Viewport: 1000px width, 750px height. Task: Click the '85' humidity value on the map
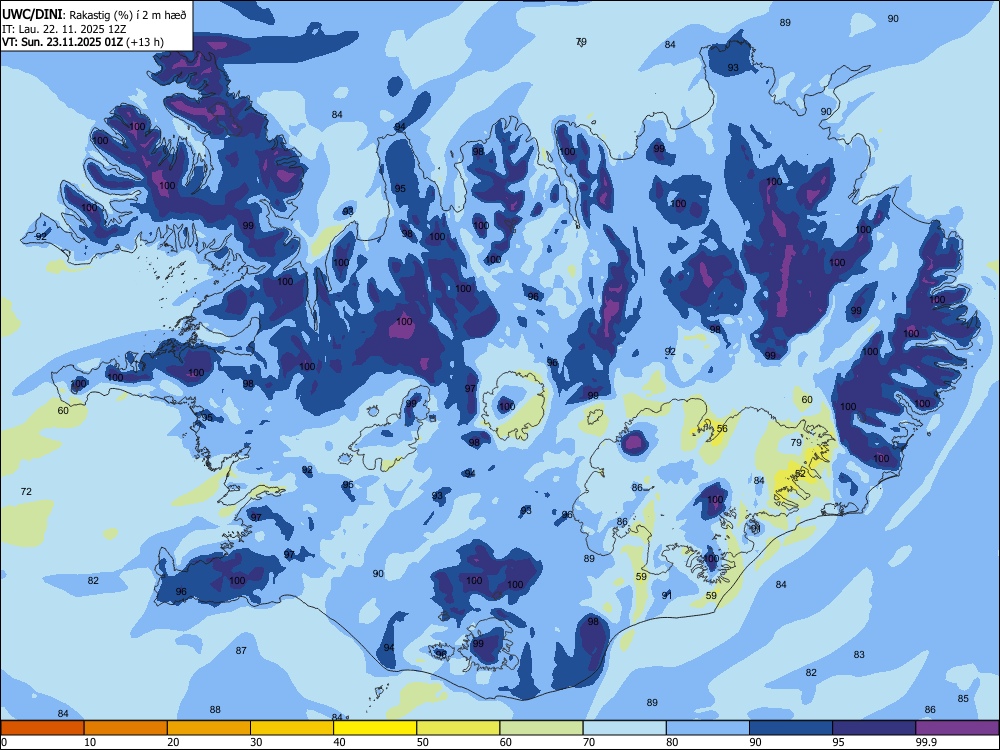pyautogui.click(x=963, y=698)
